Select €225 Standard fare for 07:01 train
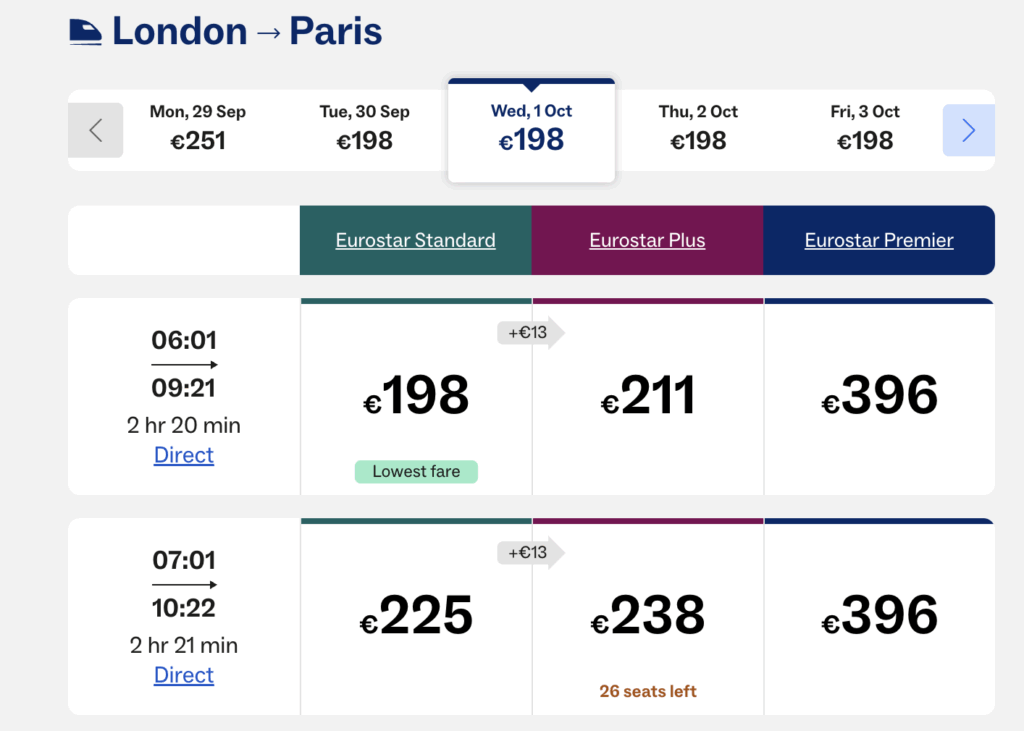 tap(416, 616)
